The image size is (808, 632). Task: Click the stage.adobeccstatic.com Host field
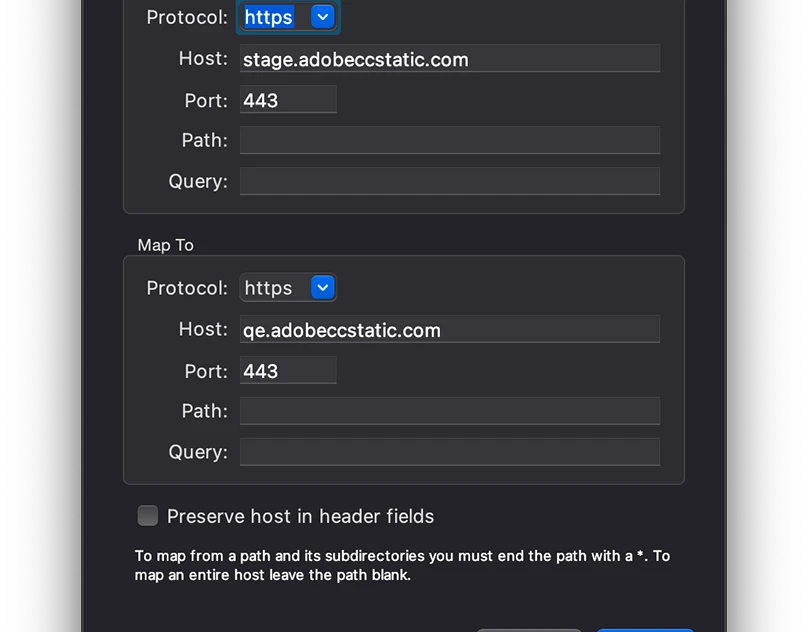pos(449,59)
